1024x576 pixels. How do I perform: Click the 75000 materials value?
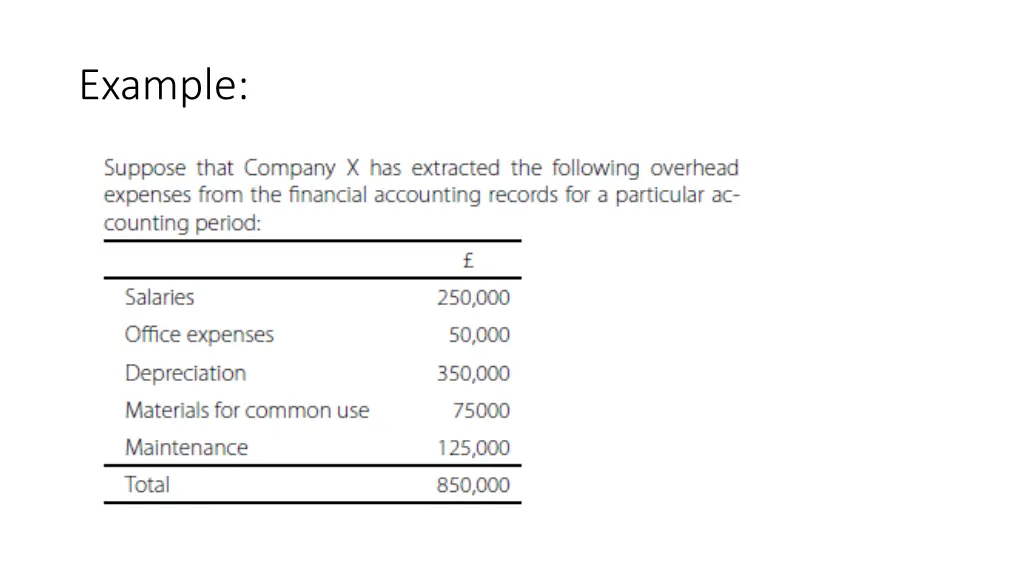[x=481, y=411]
